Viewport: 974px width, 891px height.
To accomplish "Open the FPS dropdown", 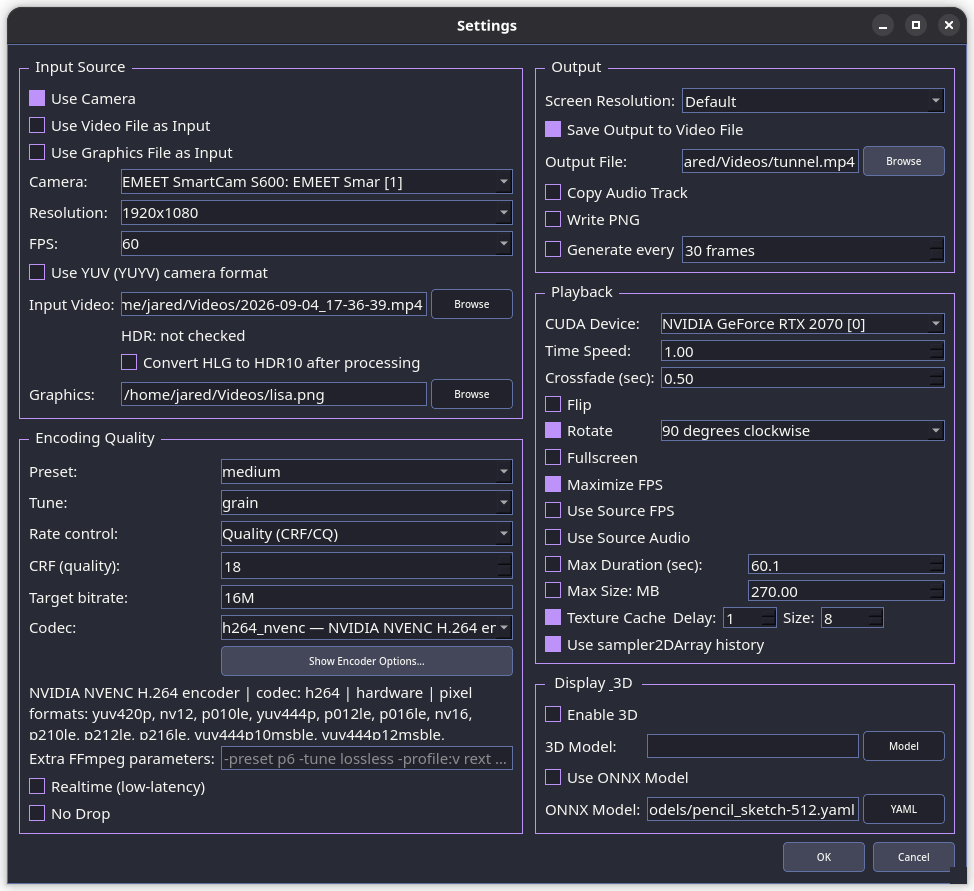I will pyautogui.click(x=317, y=244).
